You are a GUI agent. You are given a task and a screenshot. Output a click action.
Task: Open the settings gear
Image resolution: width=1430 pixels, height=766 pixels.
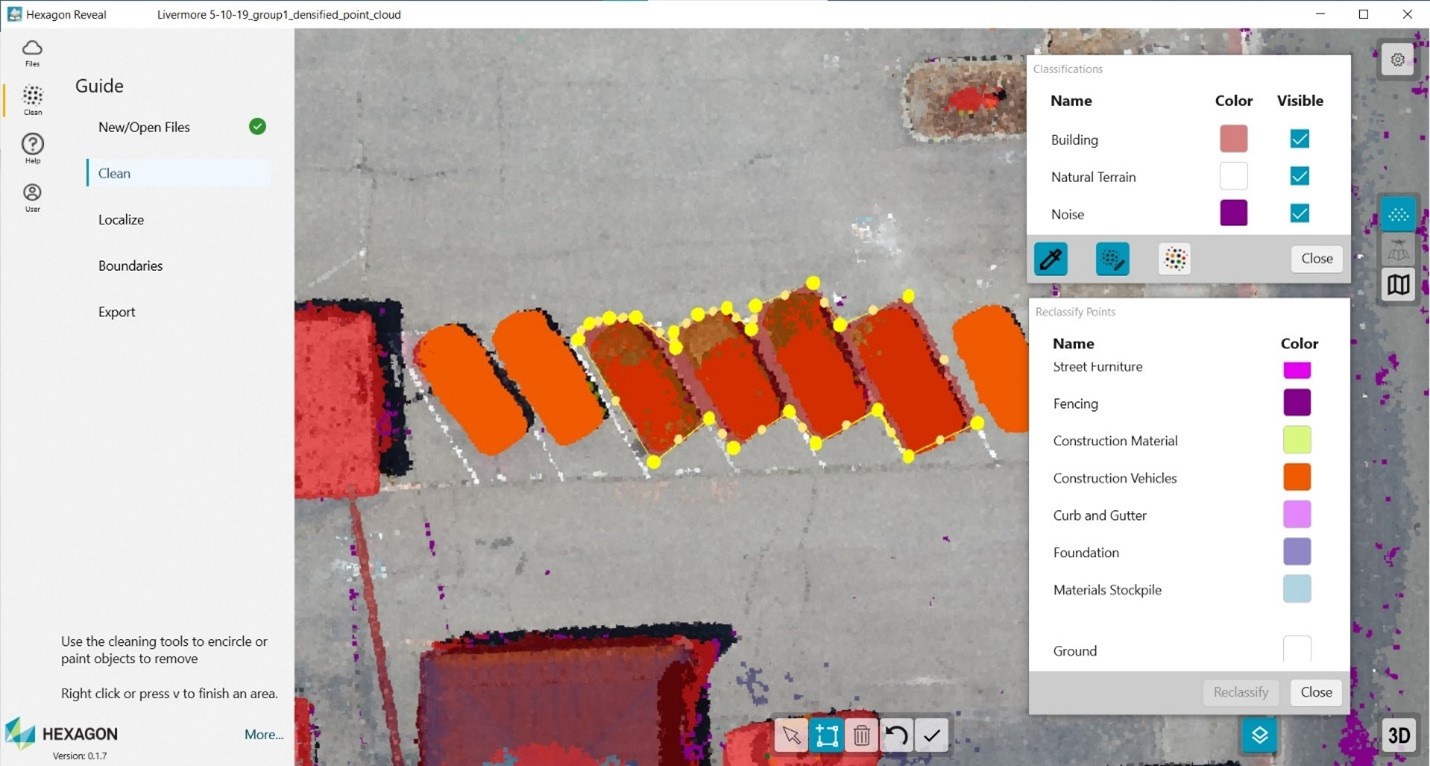coord(1398,60)
